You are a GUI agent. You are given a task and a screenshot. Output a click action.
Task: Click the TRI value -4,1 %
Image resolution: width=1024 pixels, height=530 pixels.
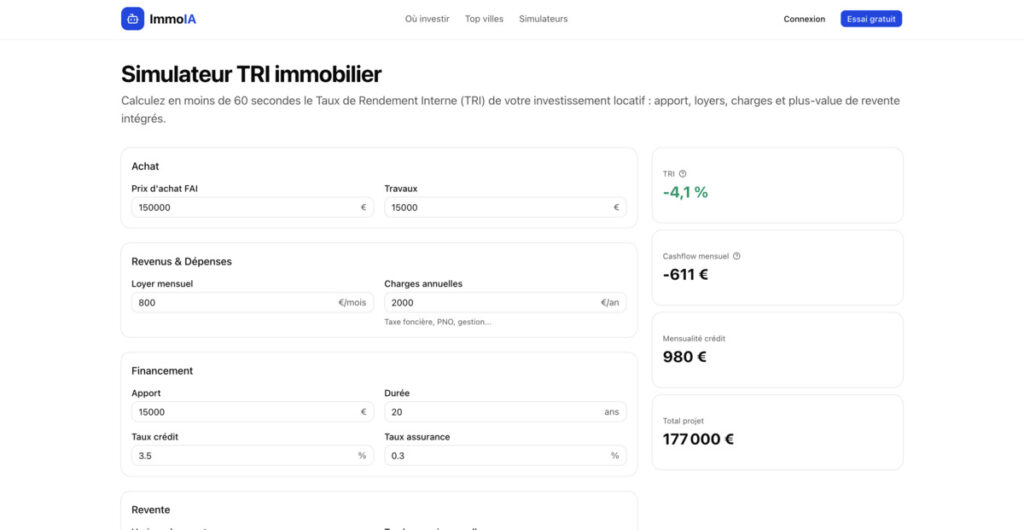click(x=685, y=193)
